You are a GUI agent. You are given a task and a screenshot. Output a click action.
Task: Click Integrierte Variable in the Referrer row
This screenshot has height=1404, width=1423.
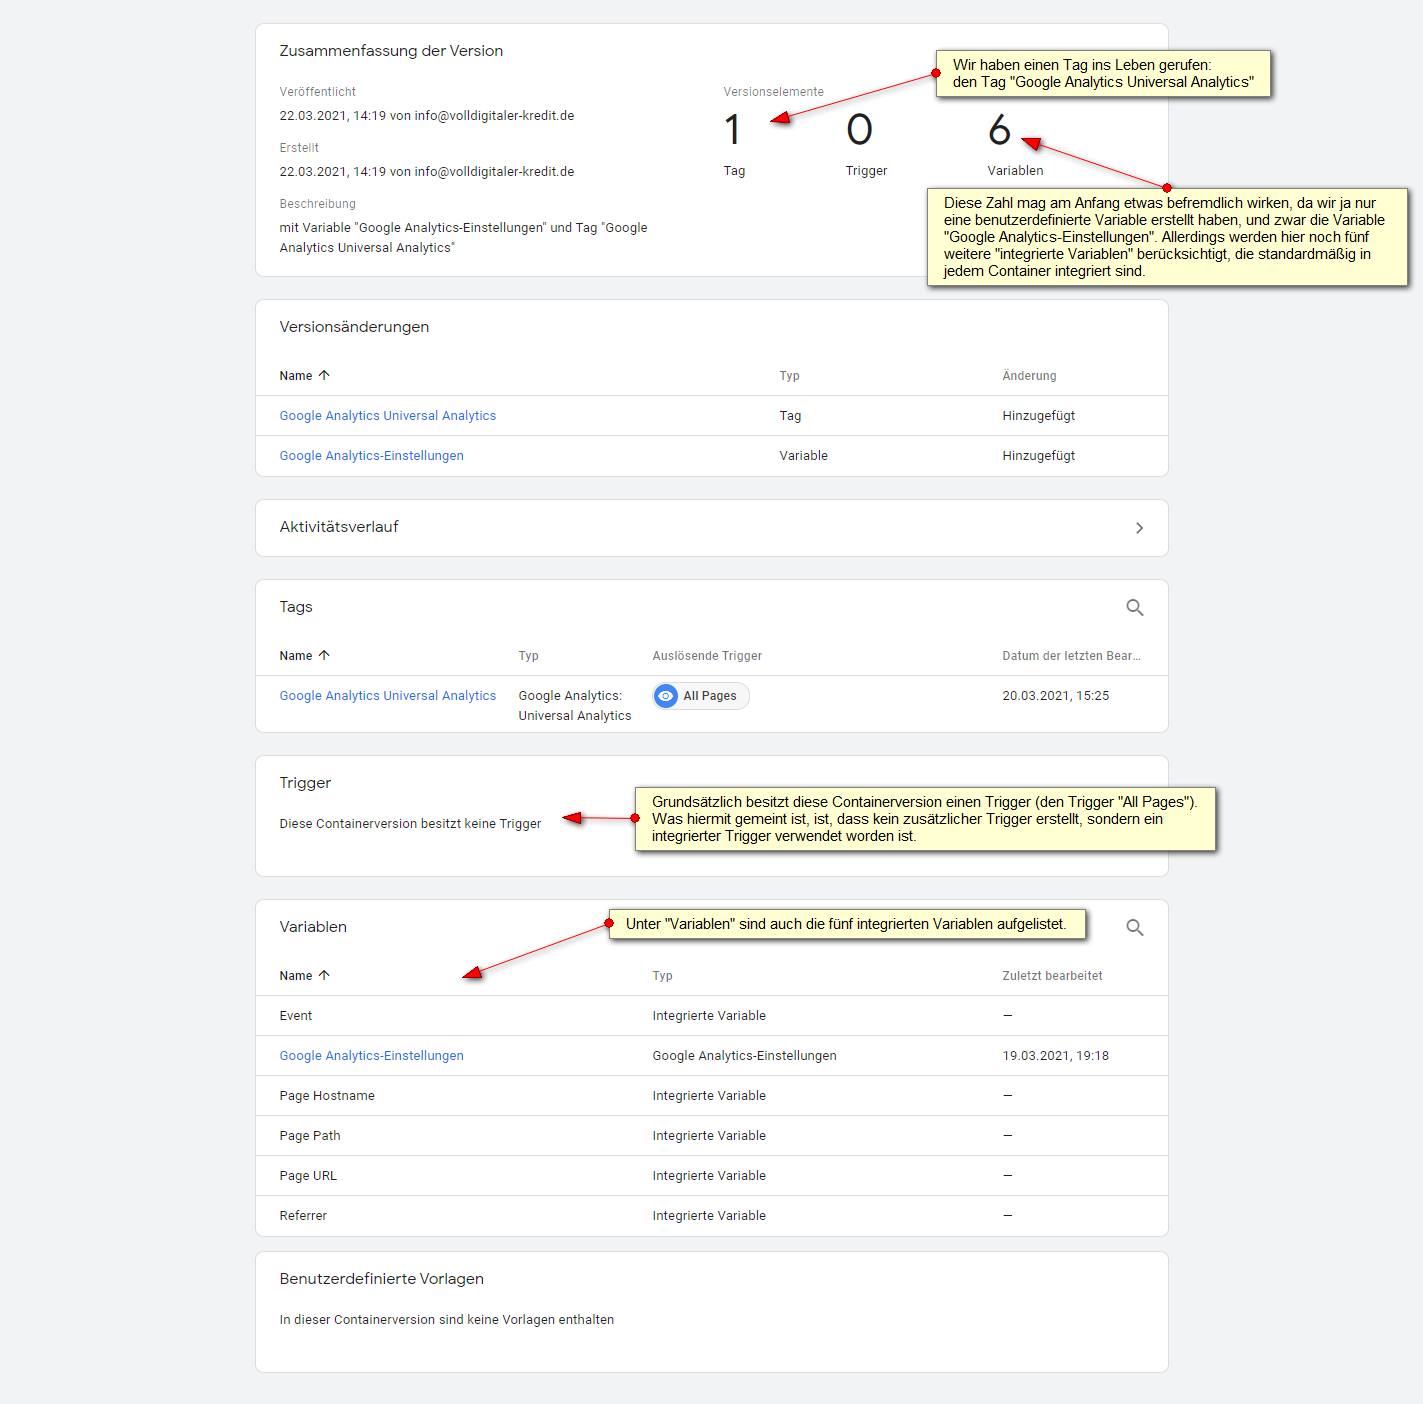[x=709, y=1216]
